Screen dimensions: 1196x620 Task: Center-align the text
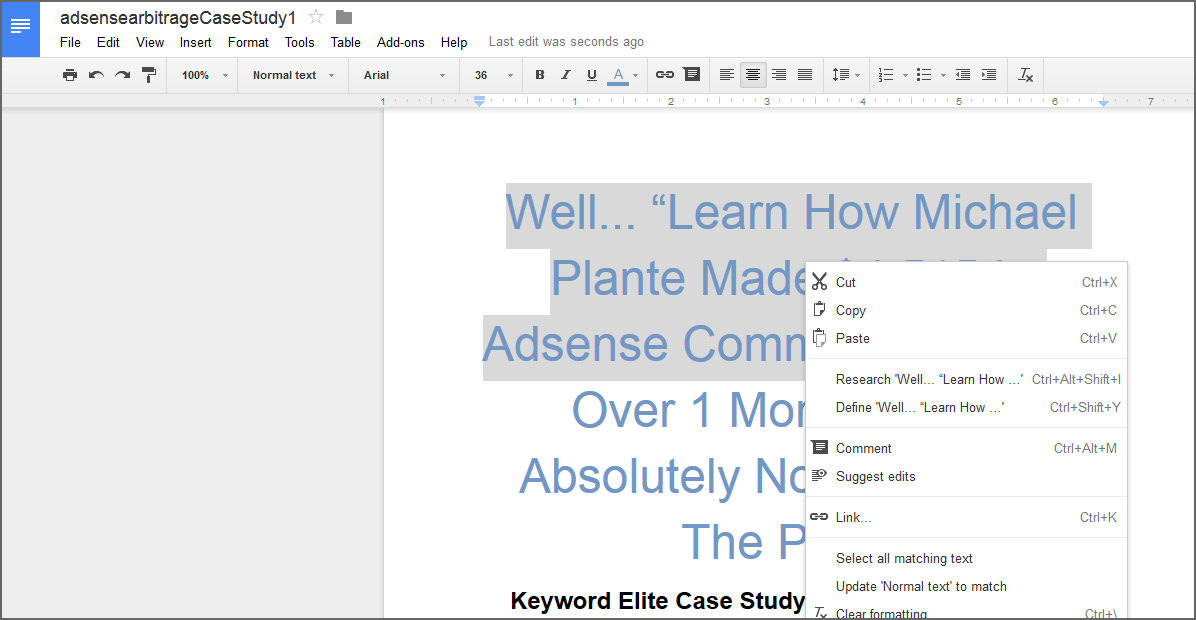753,75
